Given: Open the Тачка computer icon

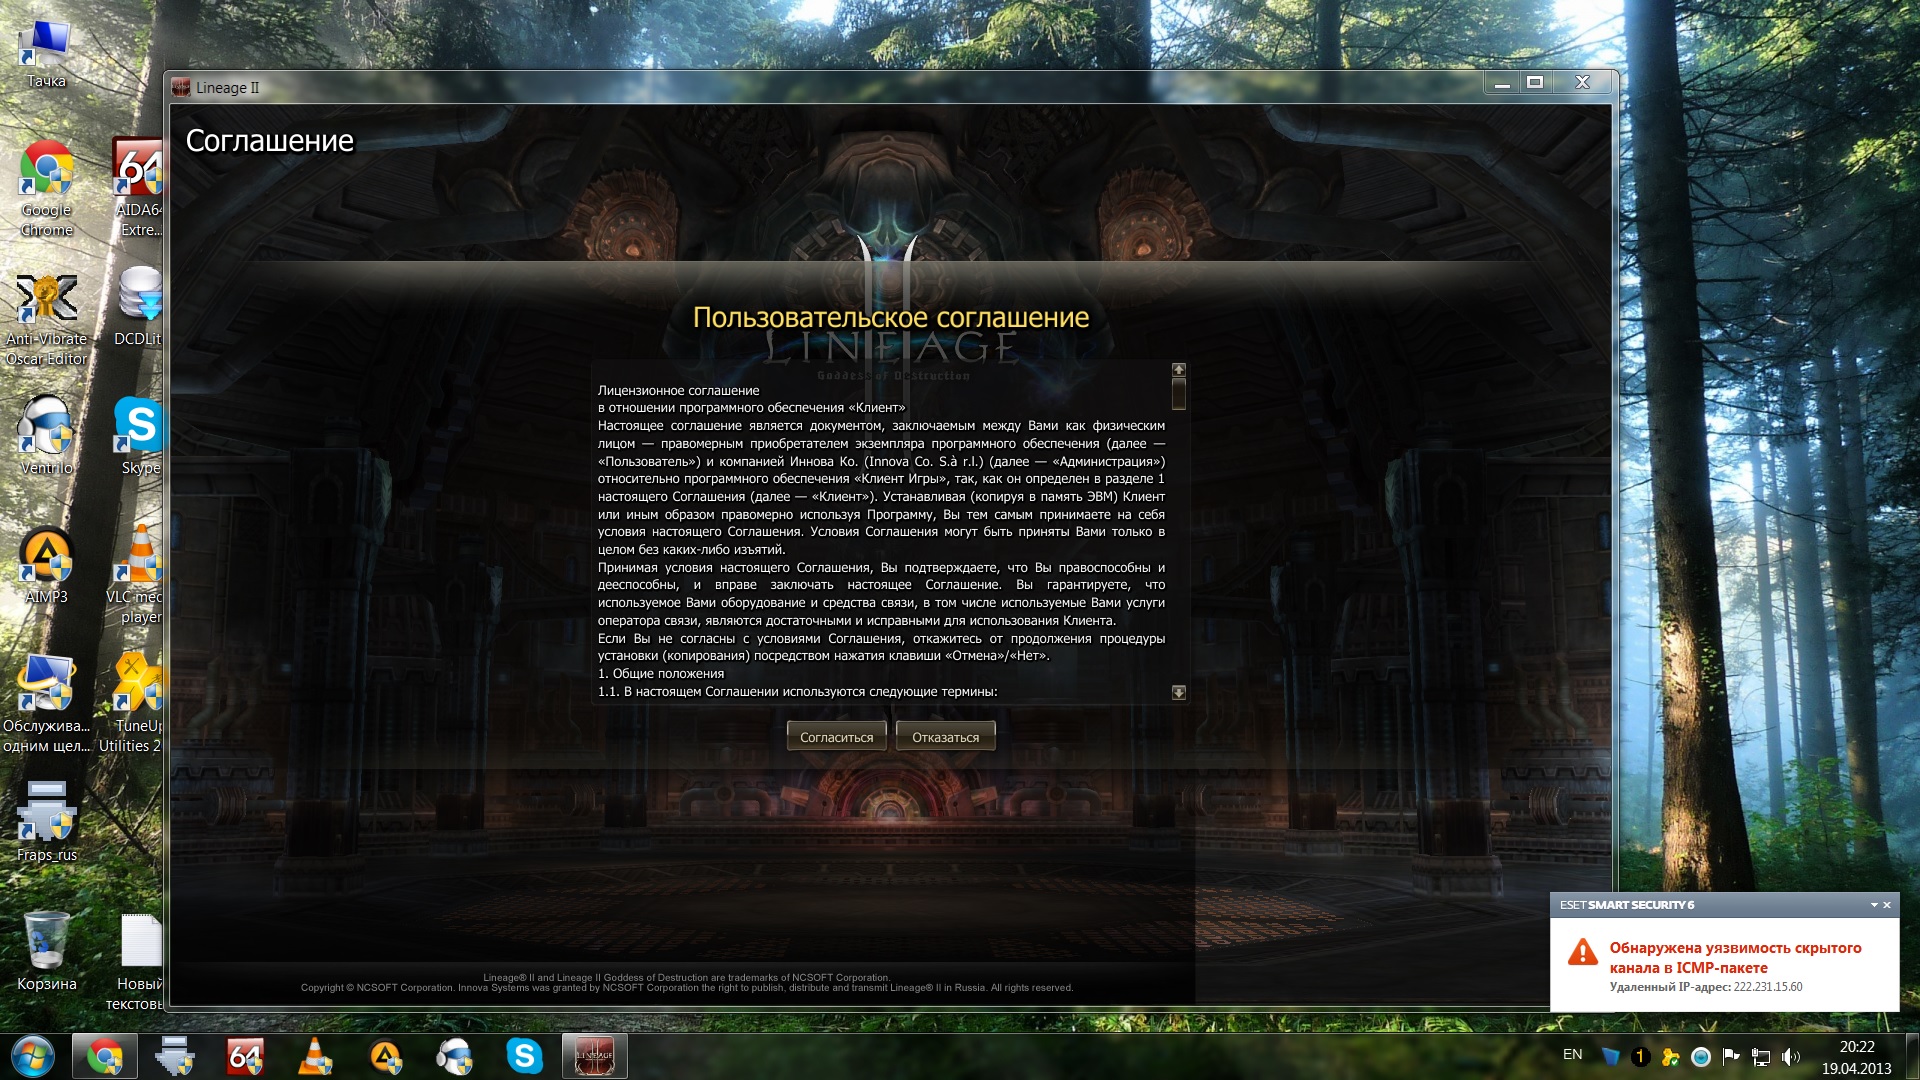Looking at the screenshot, I should click(46, 44).
